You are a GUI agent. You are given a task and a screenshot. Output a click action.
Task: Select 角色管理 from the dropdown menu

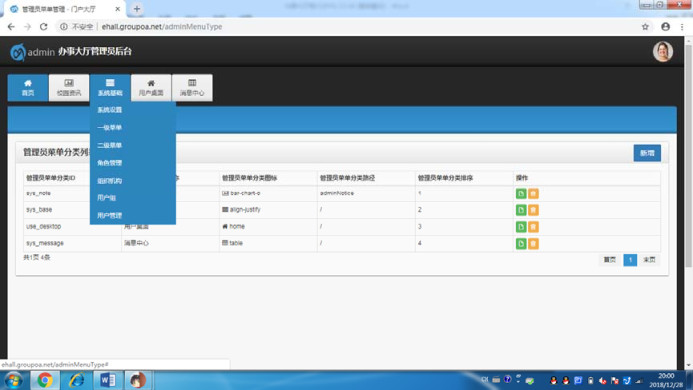[110, 163]
